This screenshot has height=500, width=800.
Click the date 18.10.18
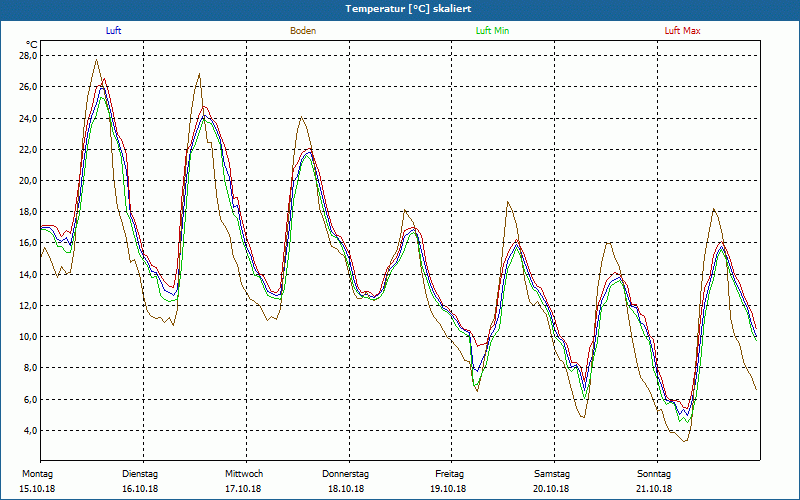(x=346, y=489)
